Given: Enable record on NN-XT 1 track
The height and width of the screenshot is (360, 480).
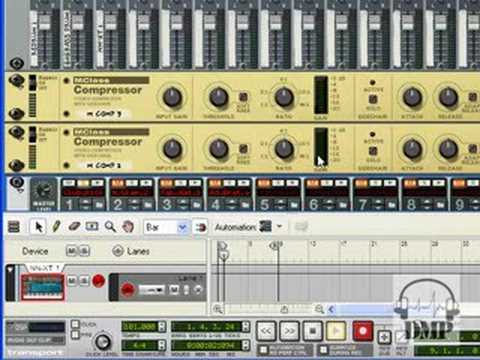Looking at the screenshot, I should point(98,281).
